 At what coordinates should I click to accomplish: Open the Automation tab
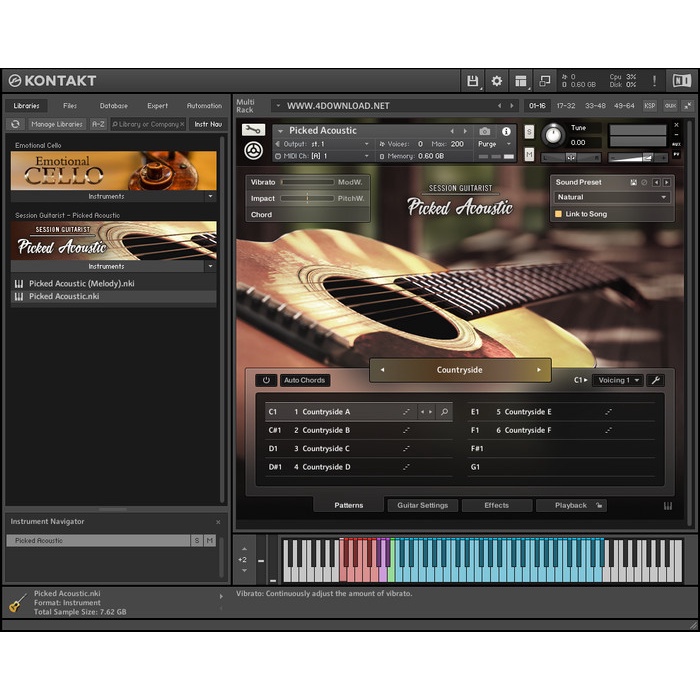point(204,106)
